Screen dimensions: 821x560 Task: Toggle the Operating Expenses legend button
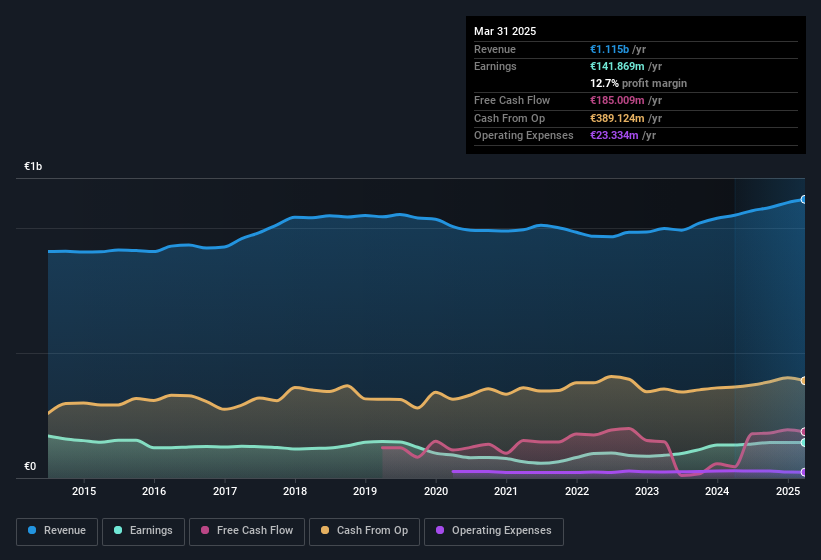coord(494,531)
